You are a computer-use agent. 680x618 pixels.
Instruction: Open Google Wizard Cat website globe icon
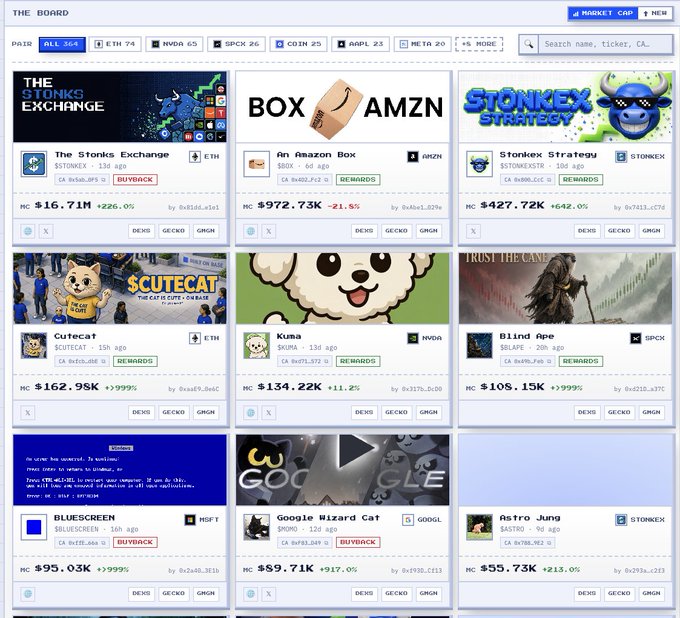coord(251,593)
